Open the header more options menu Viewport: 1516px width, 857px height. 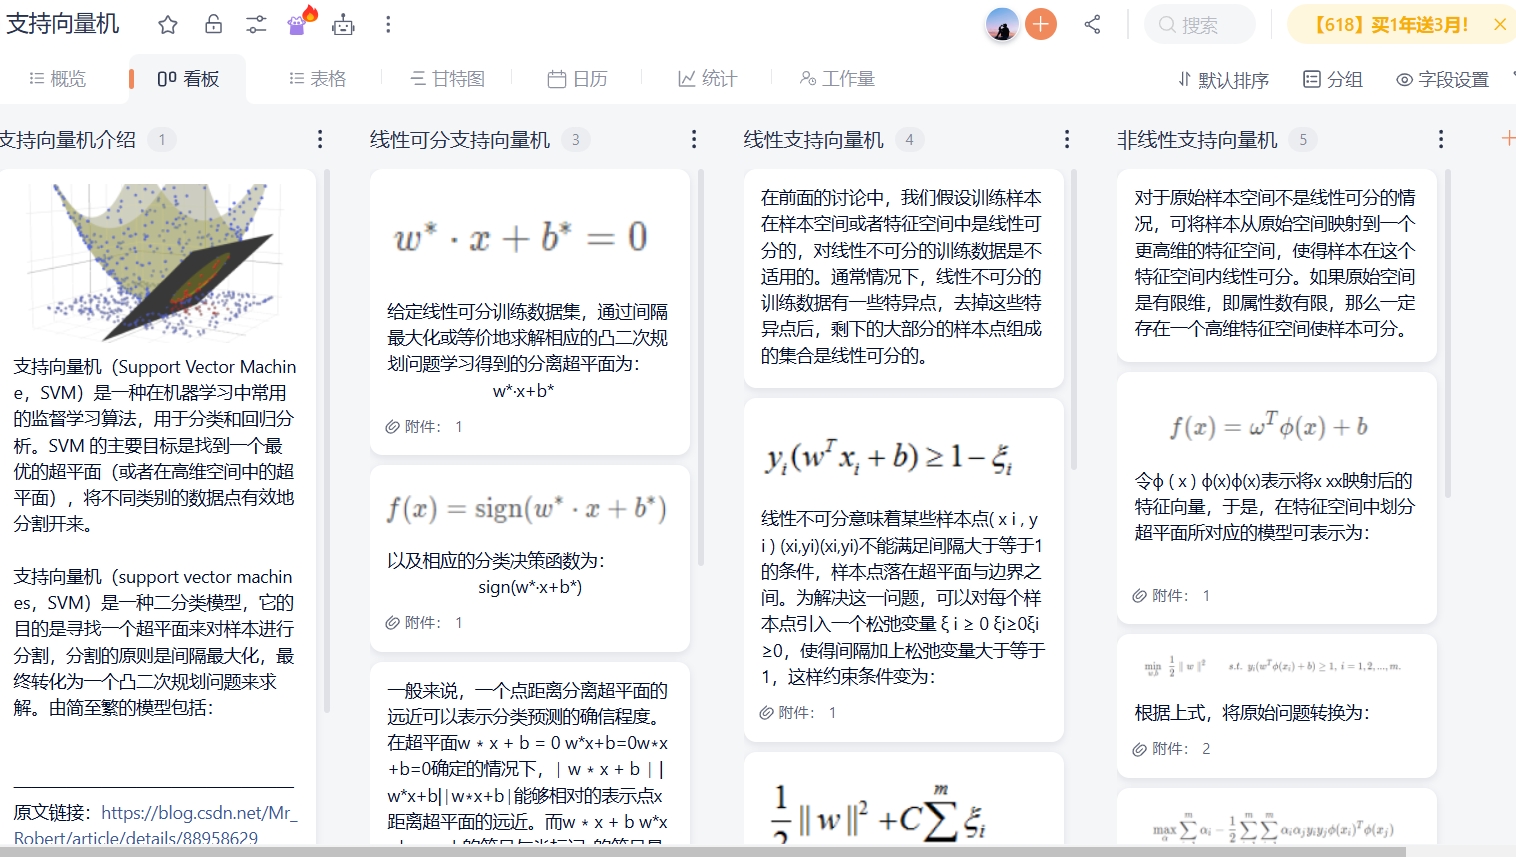tap(387, 24)
